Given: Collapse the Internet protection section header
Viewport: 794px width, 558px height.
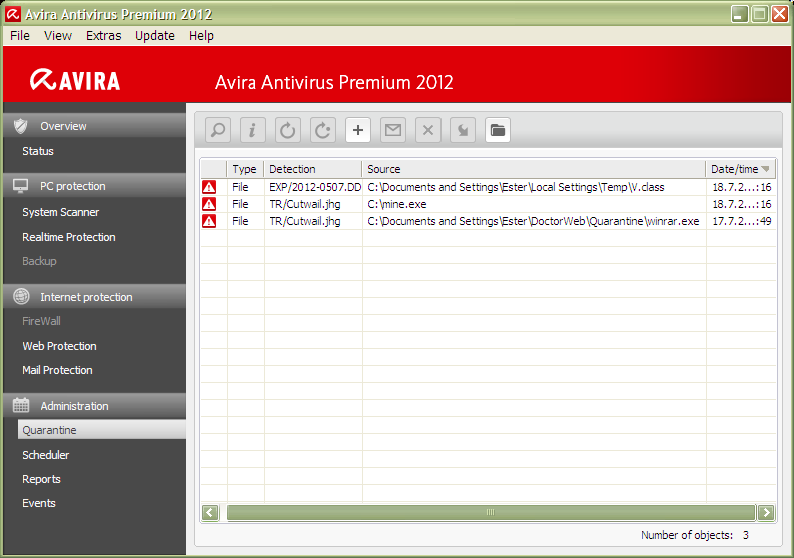Looking at the screenshot, I should tap(95, 297).
